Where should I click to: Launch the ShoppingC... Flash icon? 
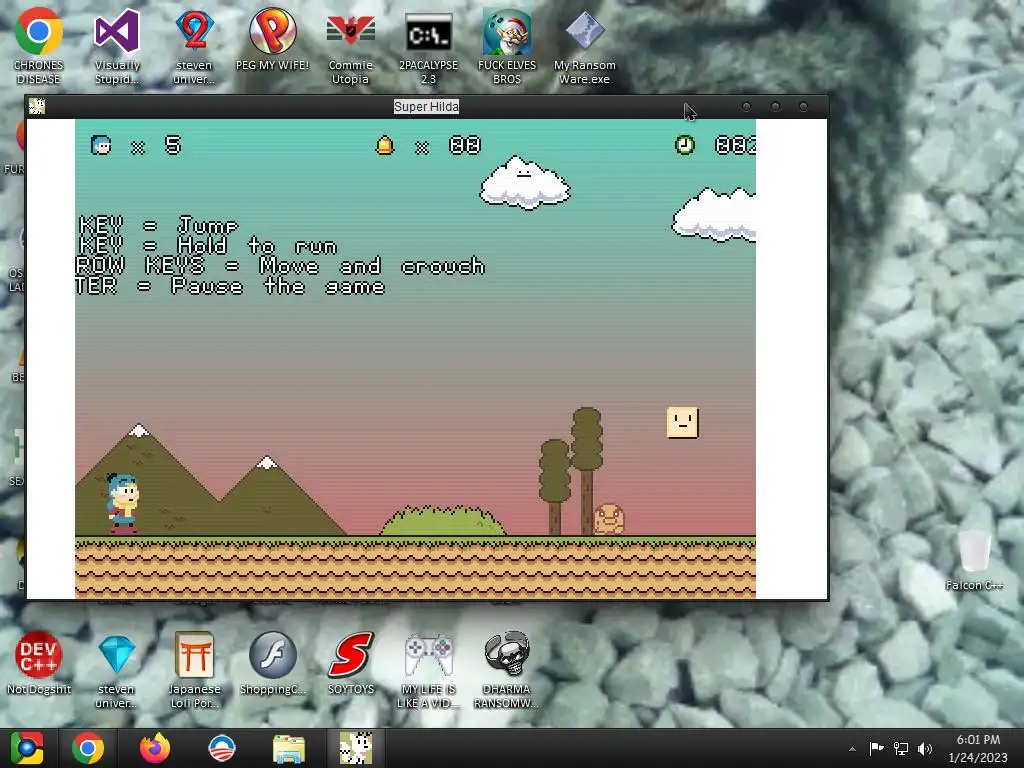(x=272, y=662)
